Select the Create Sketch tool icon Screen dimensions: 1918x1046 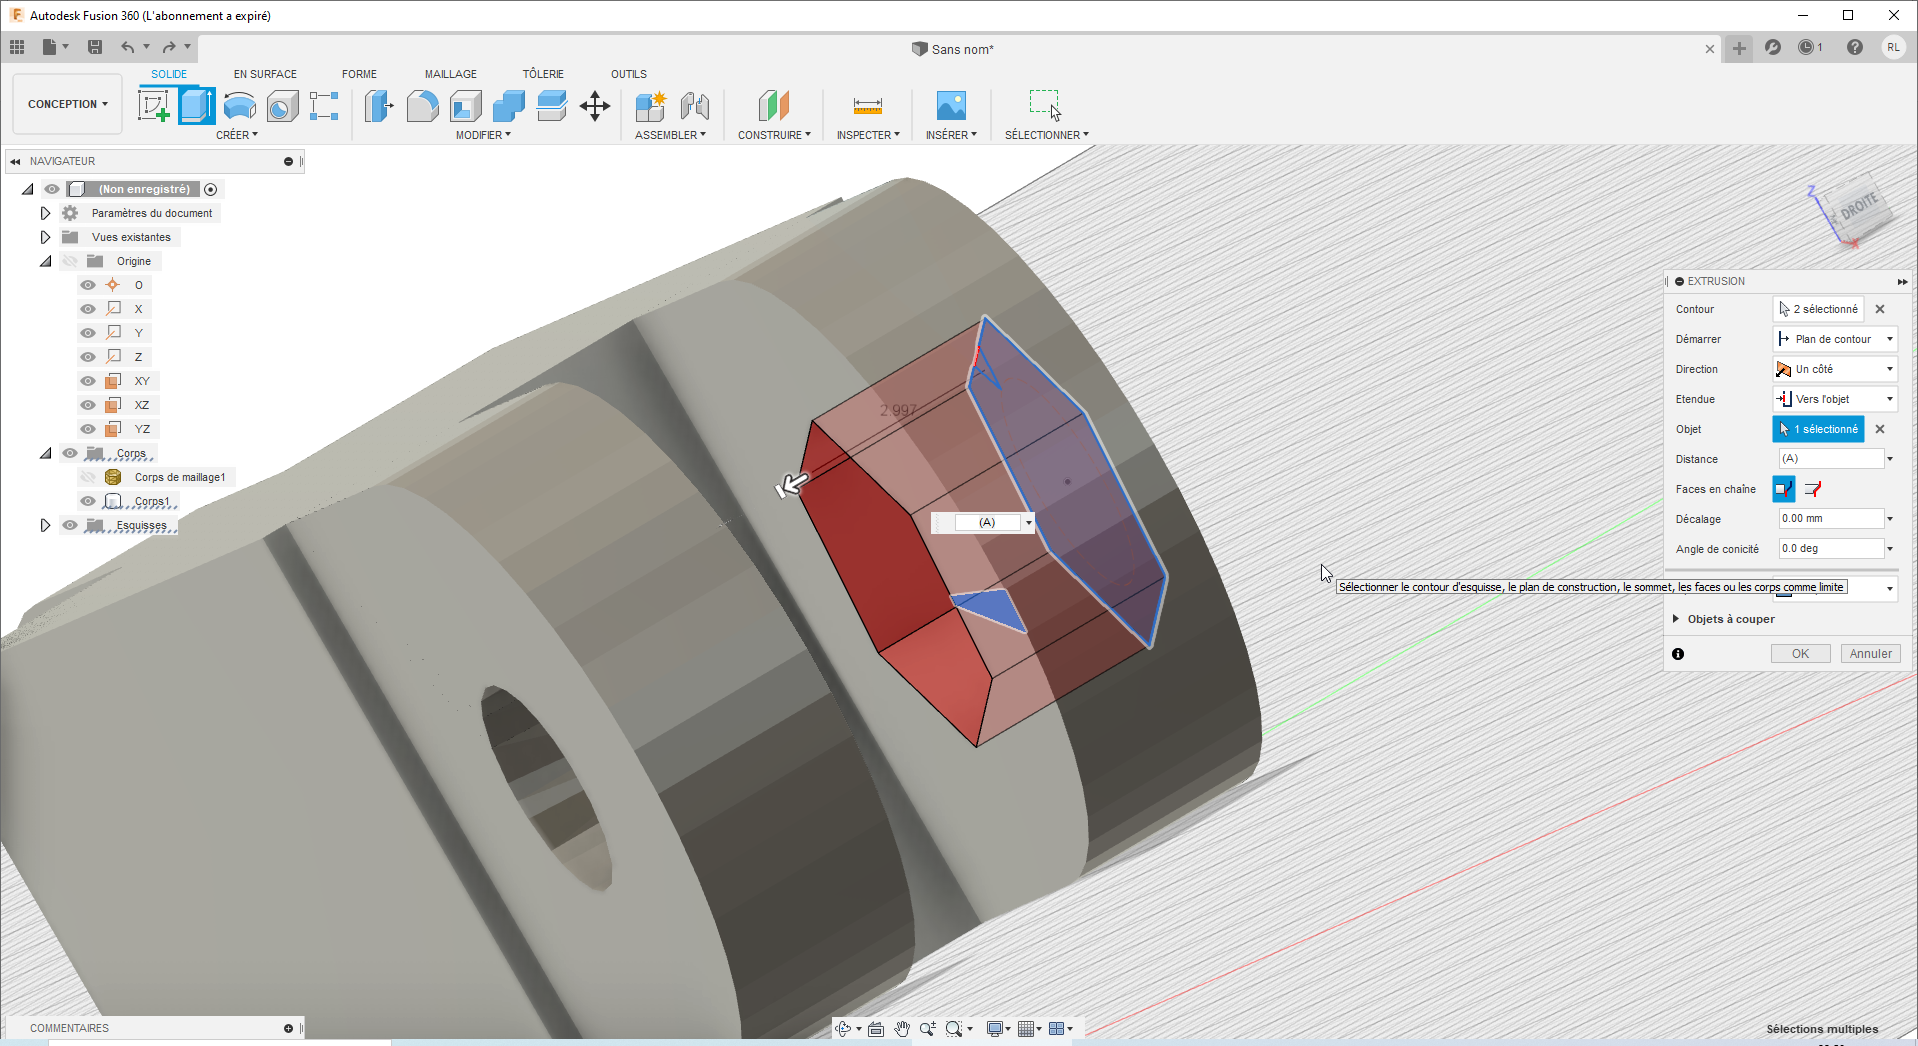pyautogui.click(x=154, y=105)
